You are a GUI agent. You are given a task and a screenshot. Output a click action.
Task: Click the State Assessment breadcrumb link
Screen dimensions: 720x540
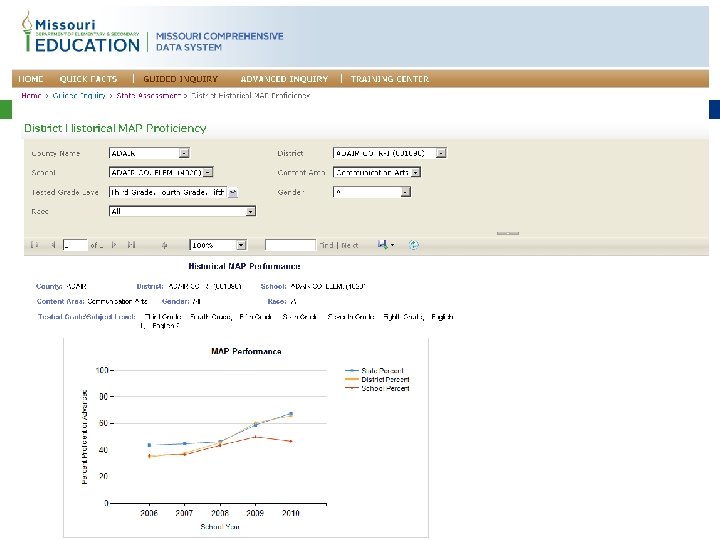(x=148, y=96)
